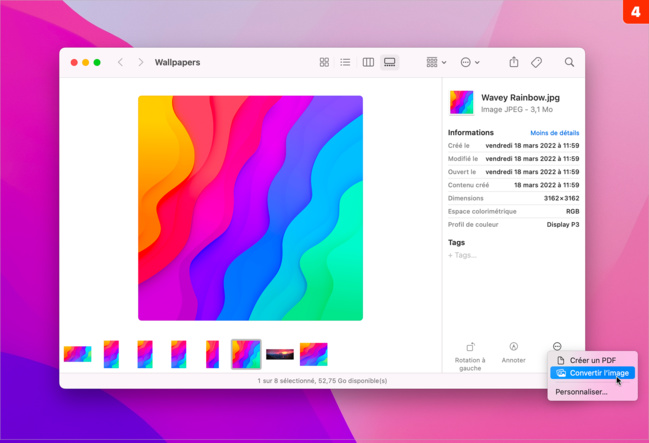The width and height of the screenshot is (649, 443).
Task: Click the Tags section heading
Action: click(456, 242)
